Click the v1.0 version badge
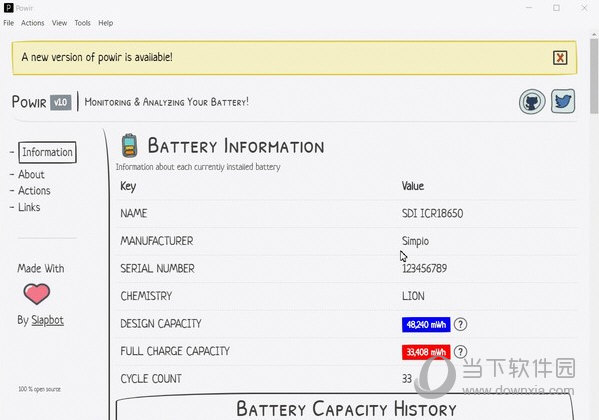 coord(61,102)
